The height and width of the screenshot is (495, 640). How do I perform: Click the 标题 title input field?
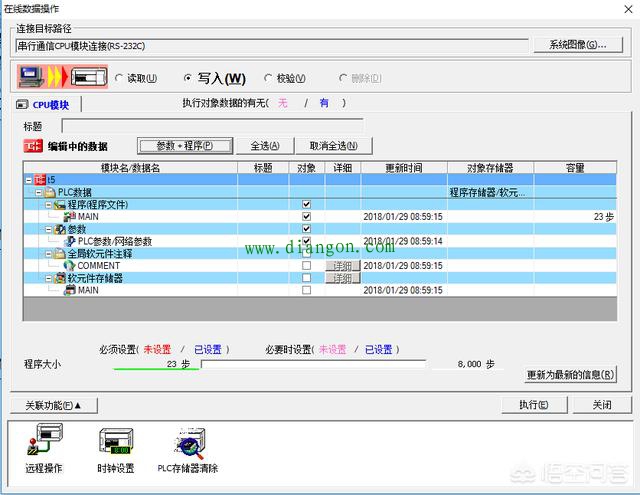[x=212, y=126]
